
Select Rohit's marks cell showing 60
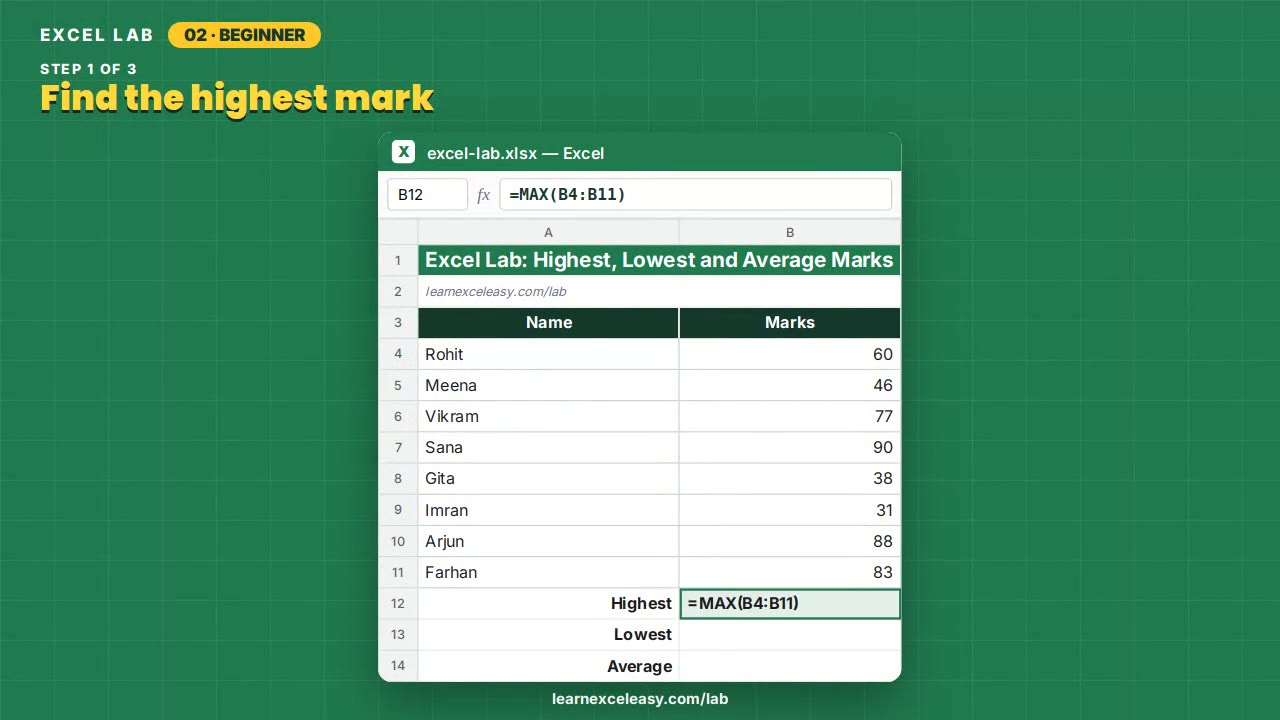pyautogui.click(x=790, y=354)
